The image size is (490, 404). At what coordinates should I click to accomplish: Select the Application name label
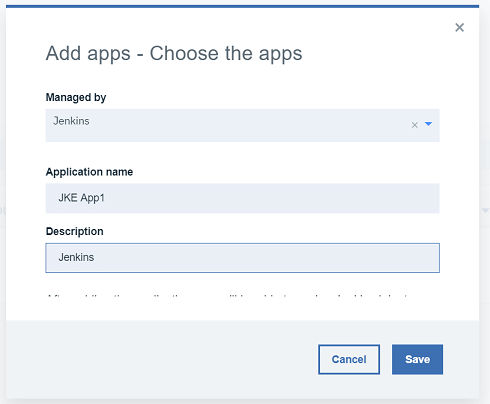coord(89,172)
